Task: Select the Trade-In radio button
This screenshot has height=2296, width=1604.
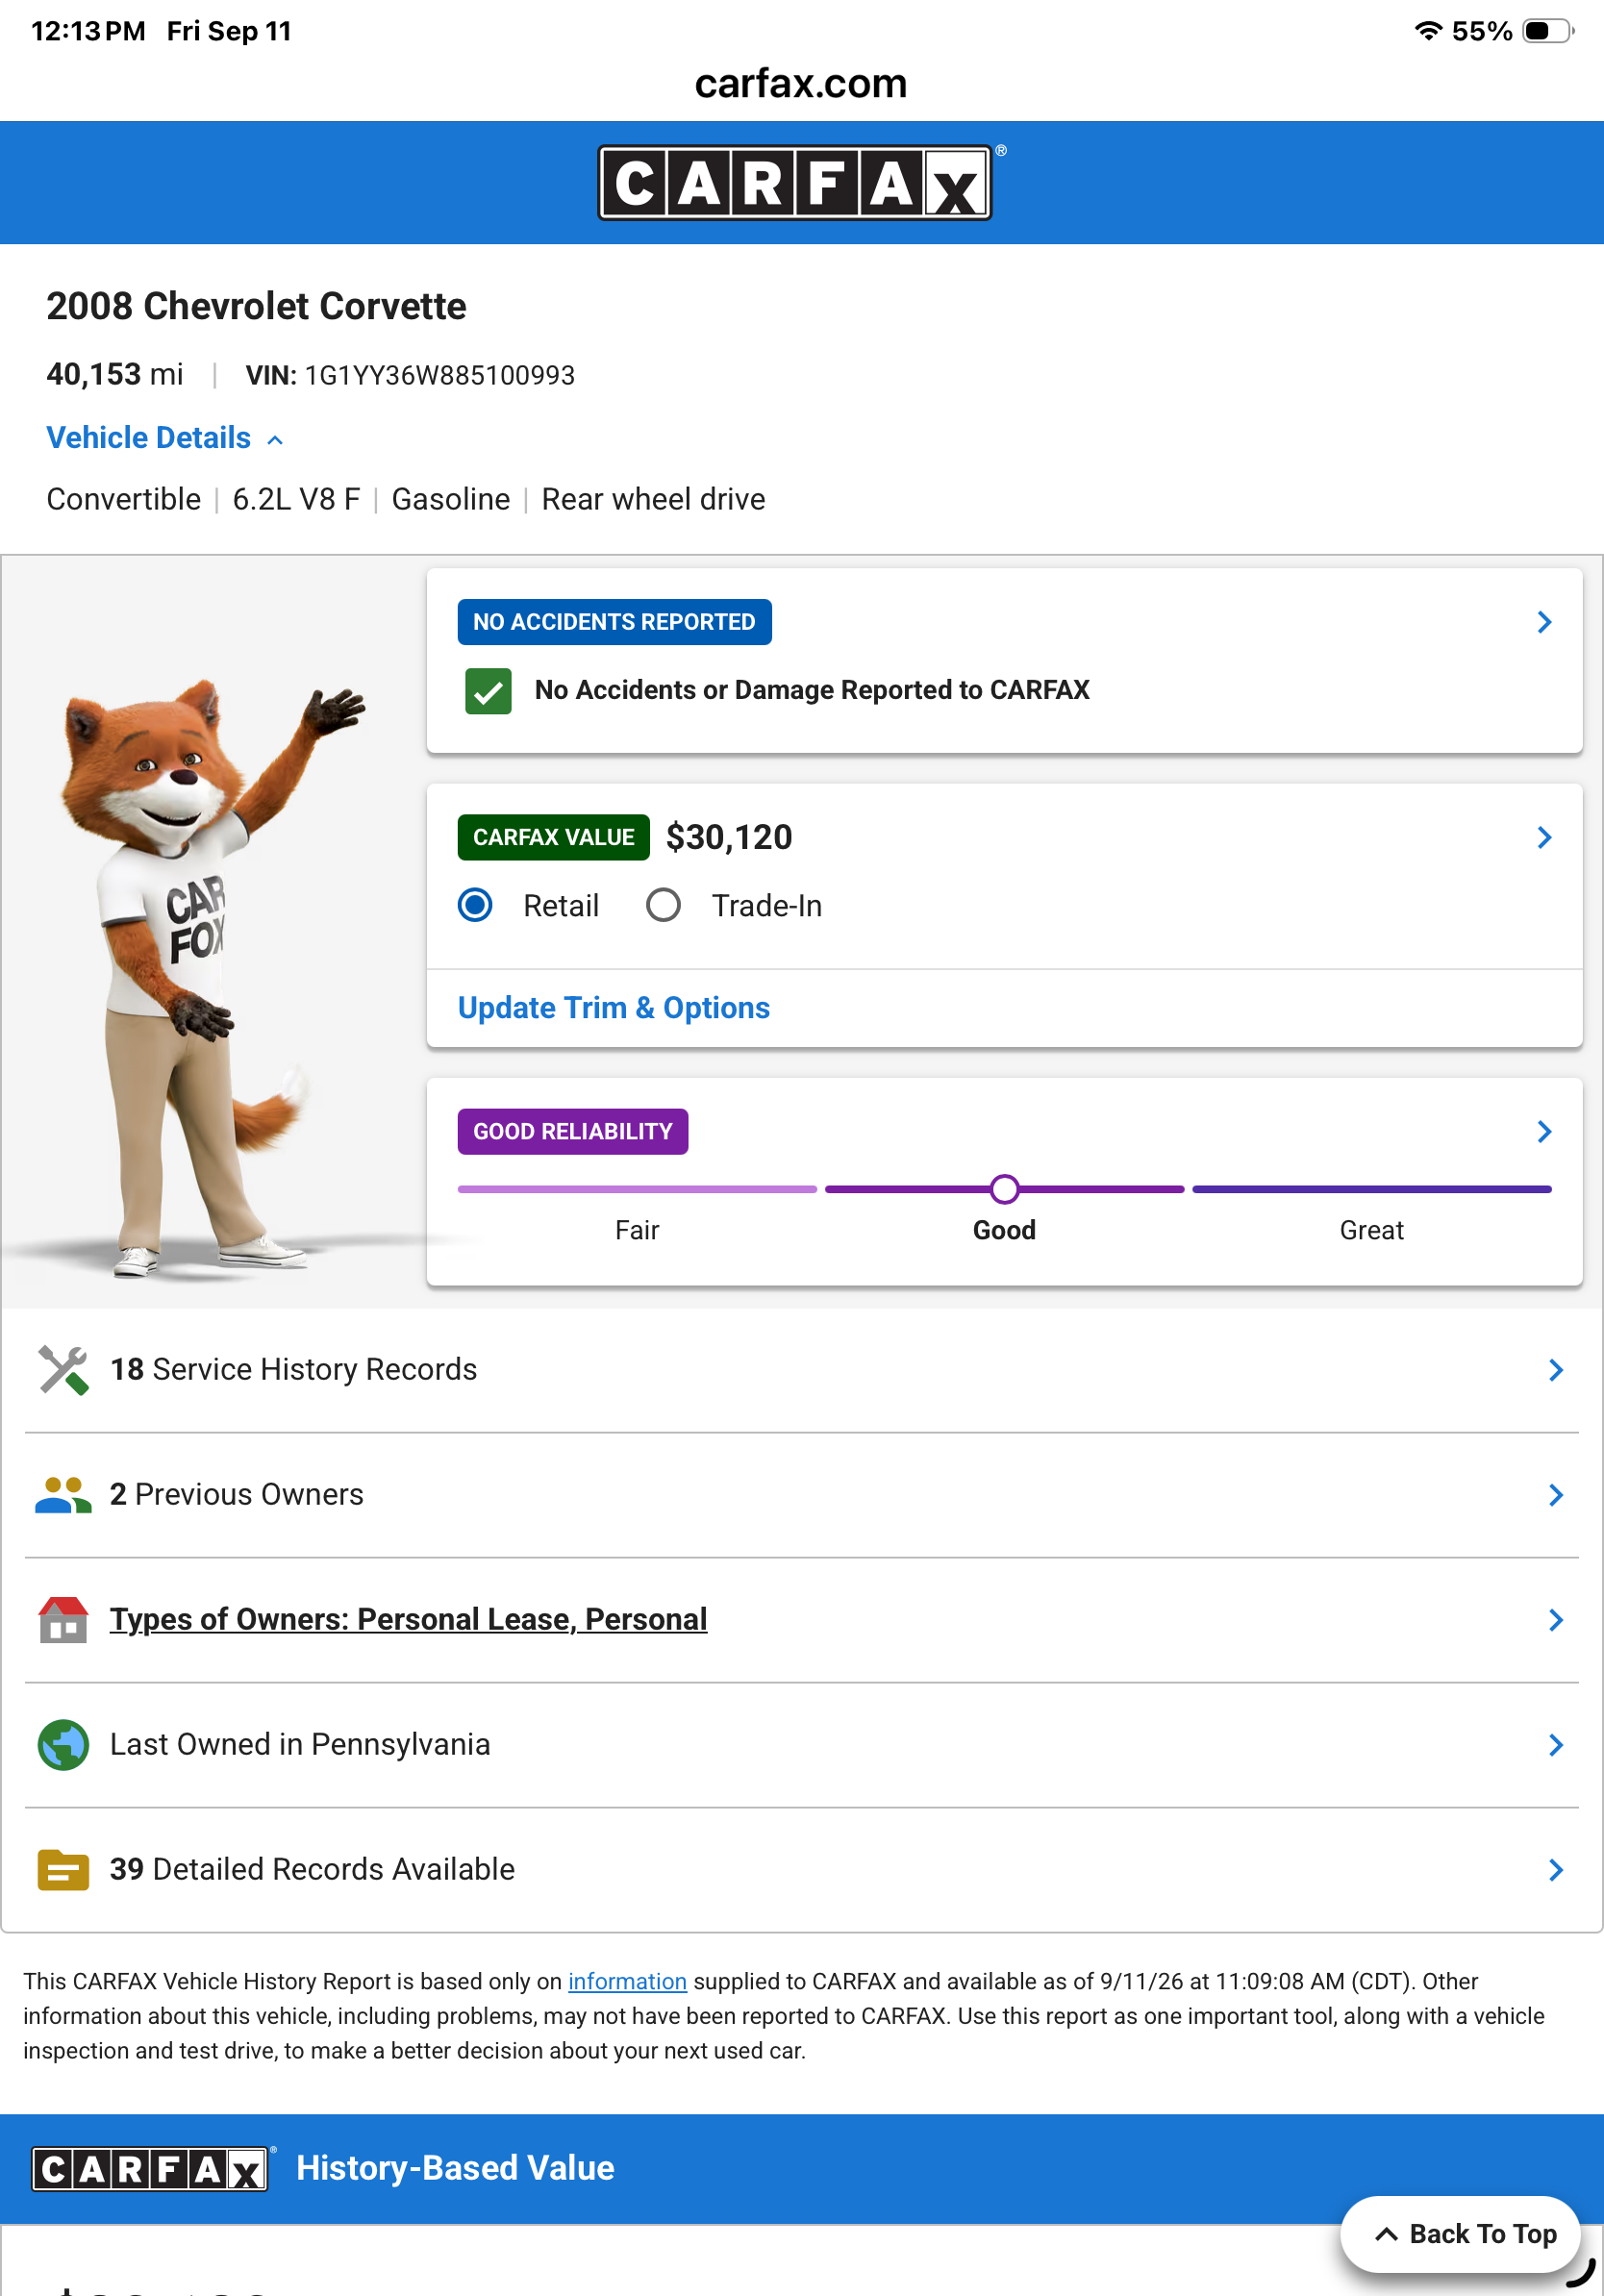Action: coord(663,905)
